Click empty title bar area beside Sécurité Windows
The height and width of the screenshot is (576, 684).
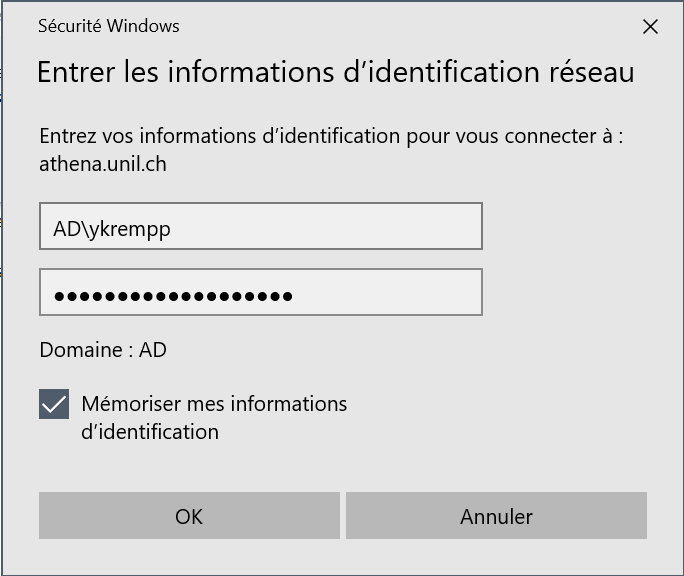pos(400,27)
